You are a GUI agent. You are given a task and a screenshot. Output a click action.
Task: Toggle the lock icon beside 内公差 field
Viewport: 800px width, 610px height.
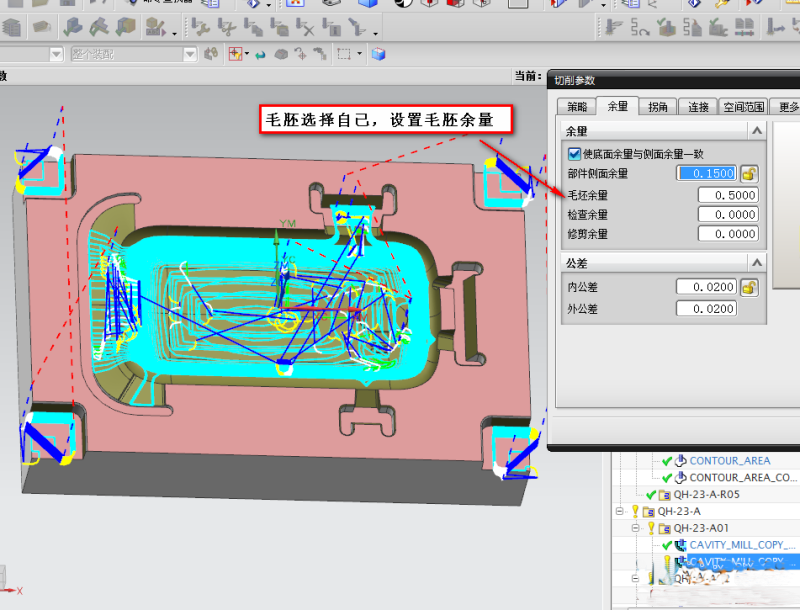coord(749,288)
